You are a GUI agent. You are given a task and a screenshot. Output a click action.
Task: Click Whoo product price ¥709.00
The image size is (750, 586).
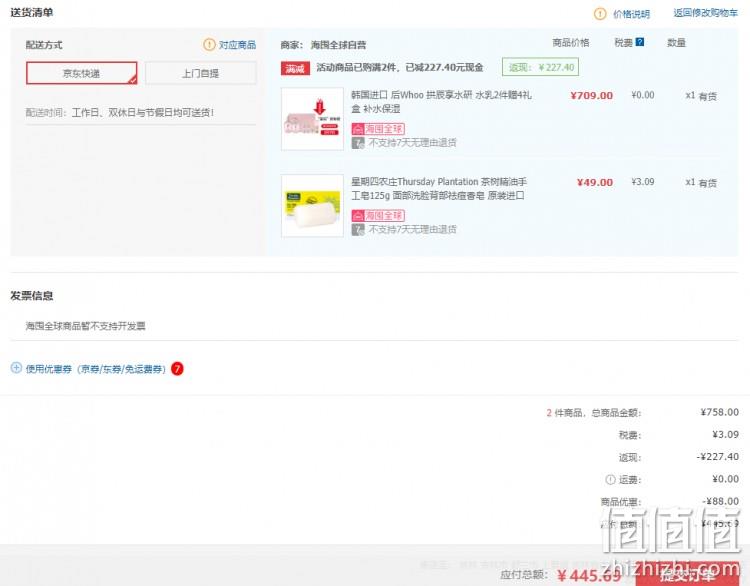[x=591, y=96]
